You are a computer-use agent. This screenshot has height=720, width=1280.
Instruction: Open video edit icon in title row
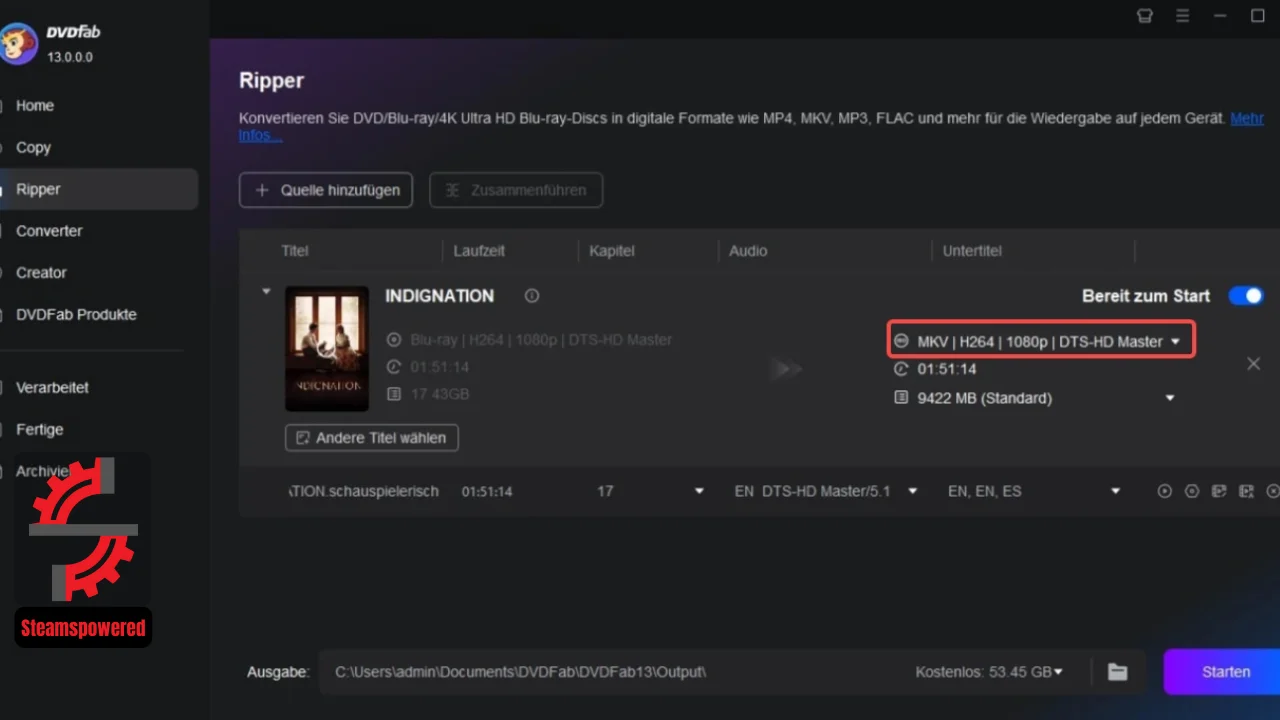(1219, 491)
